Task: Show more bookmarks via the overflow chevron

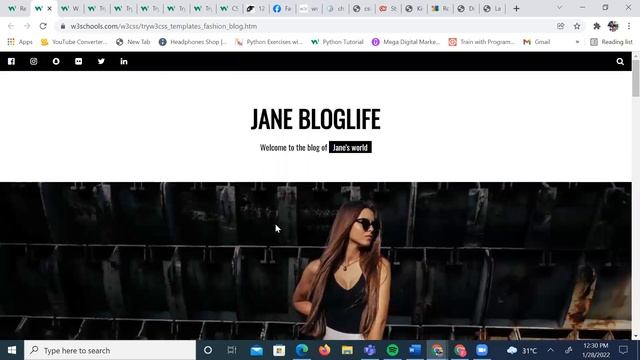Action: (577, 42)
